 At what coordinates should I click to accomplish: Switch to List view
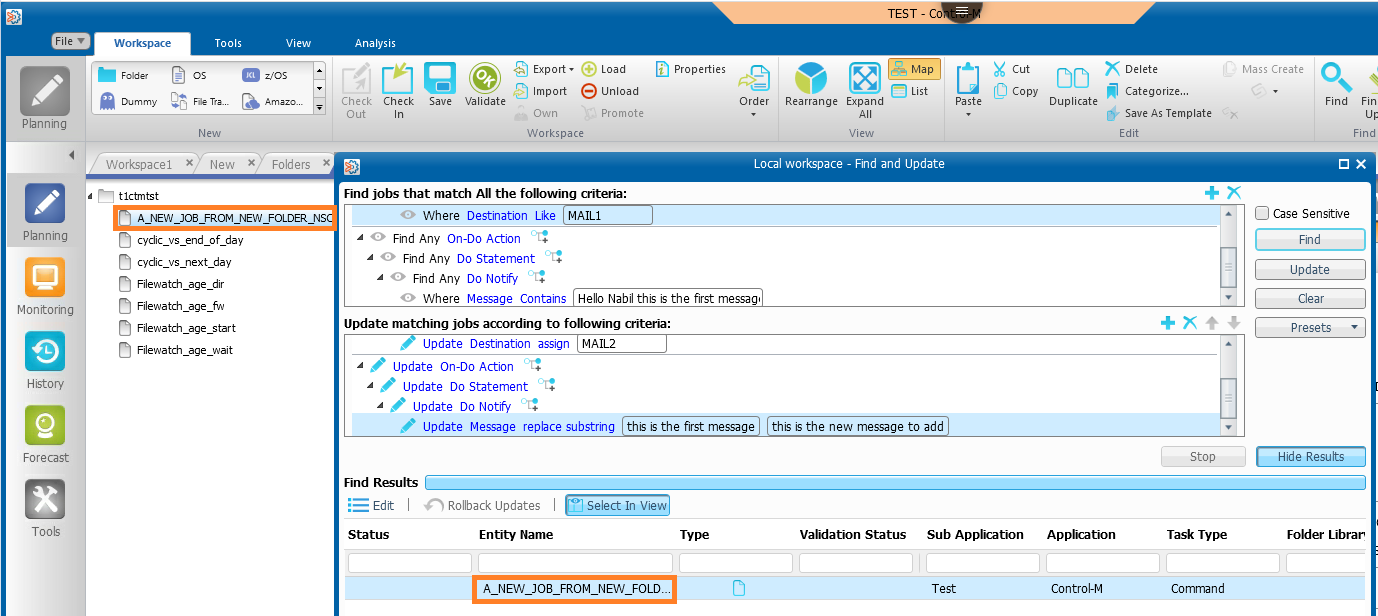910,91
